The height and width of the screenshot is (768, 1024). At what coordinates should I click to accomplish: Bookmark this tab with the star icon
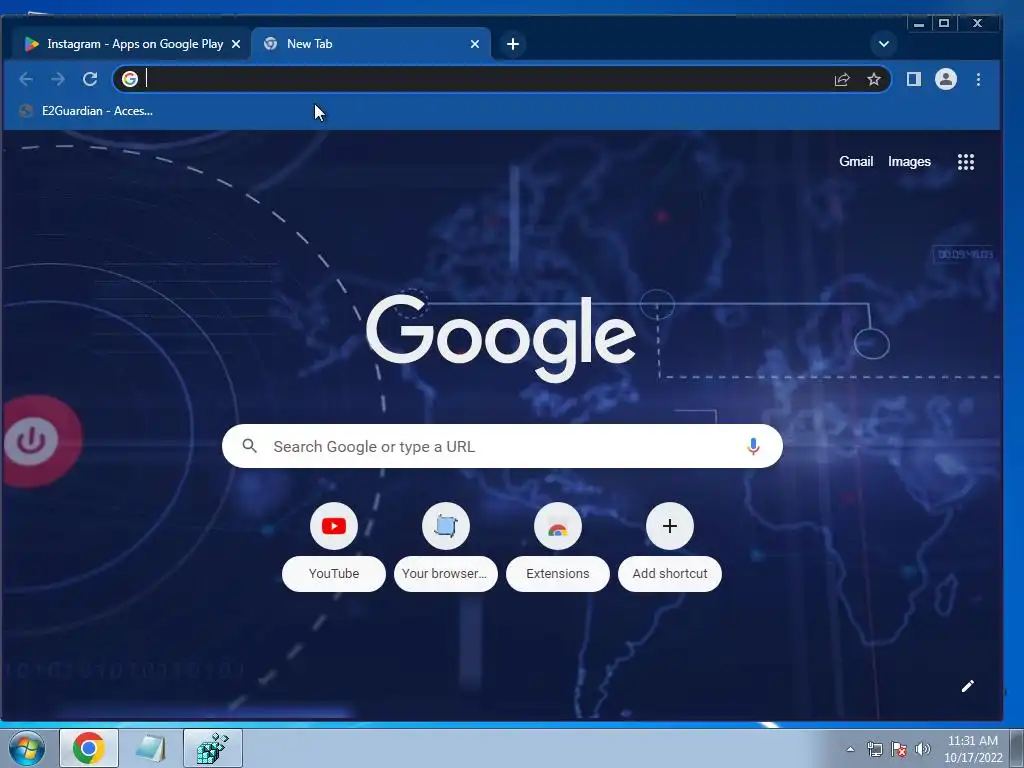874,80
